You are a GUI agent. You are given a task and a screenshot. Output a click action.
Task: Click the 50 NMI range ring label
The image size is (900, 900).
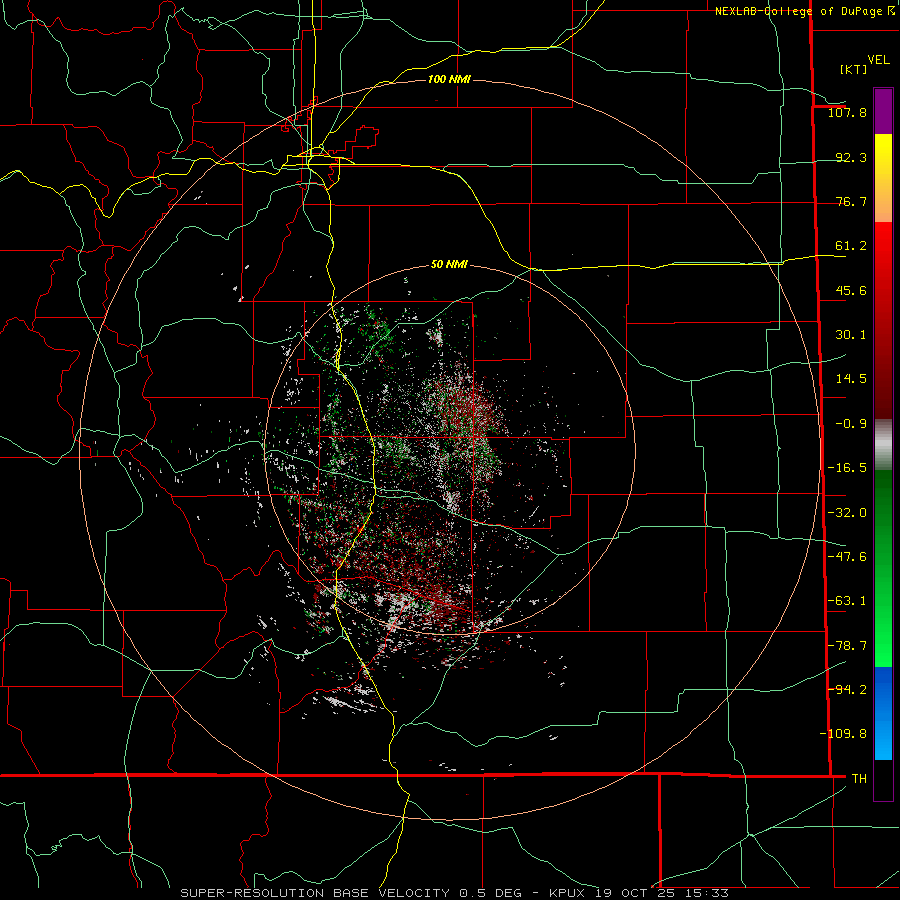tap(449, 265)
